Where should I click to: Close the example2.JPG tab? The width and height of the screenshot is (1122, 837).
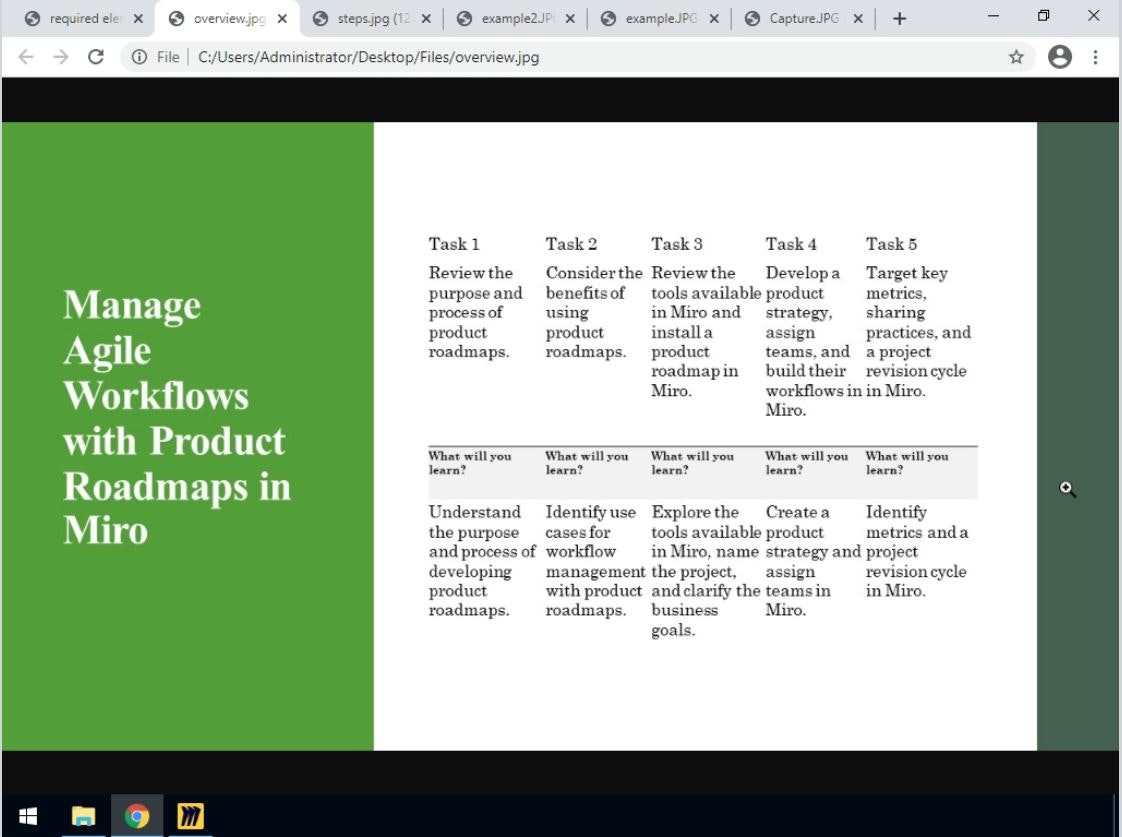(570, 19)
